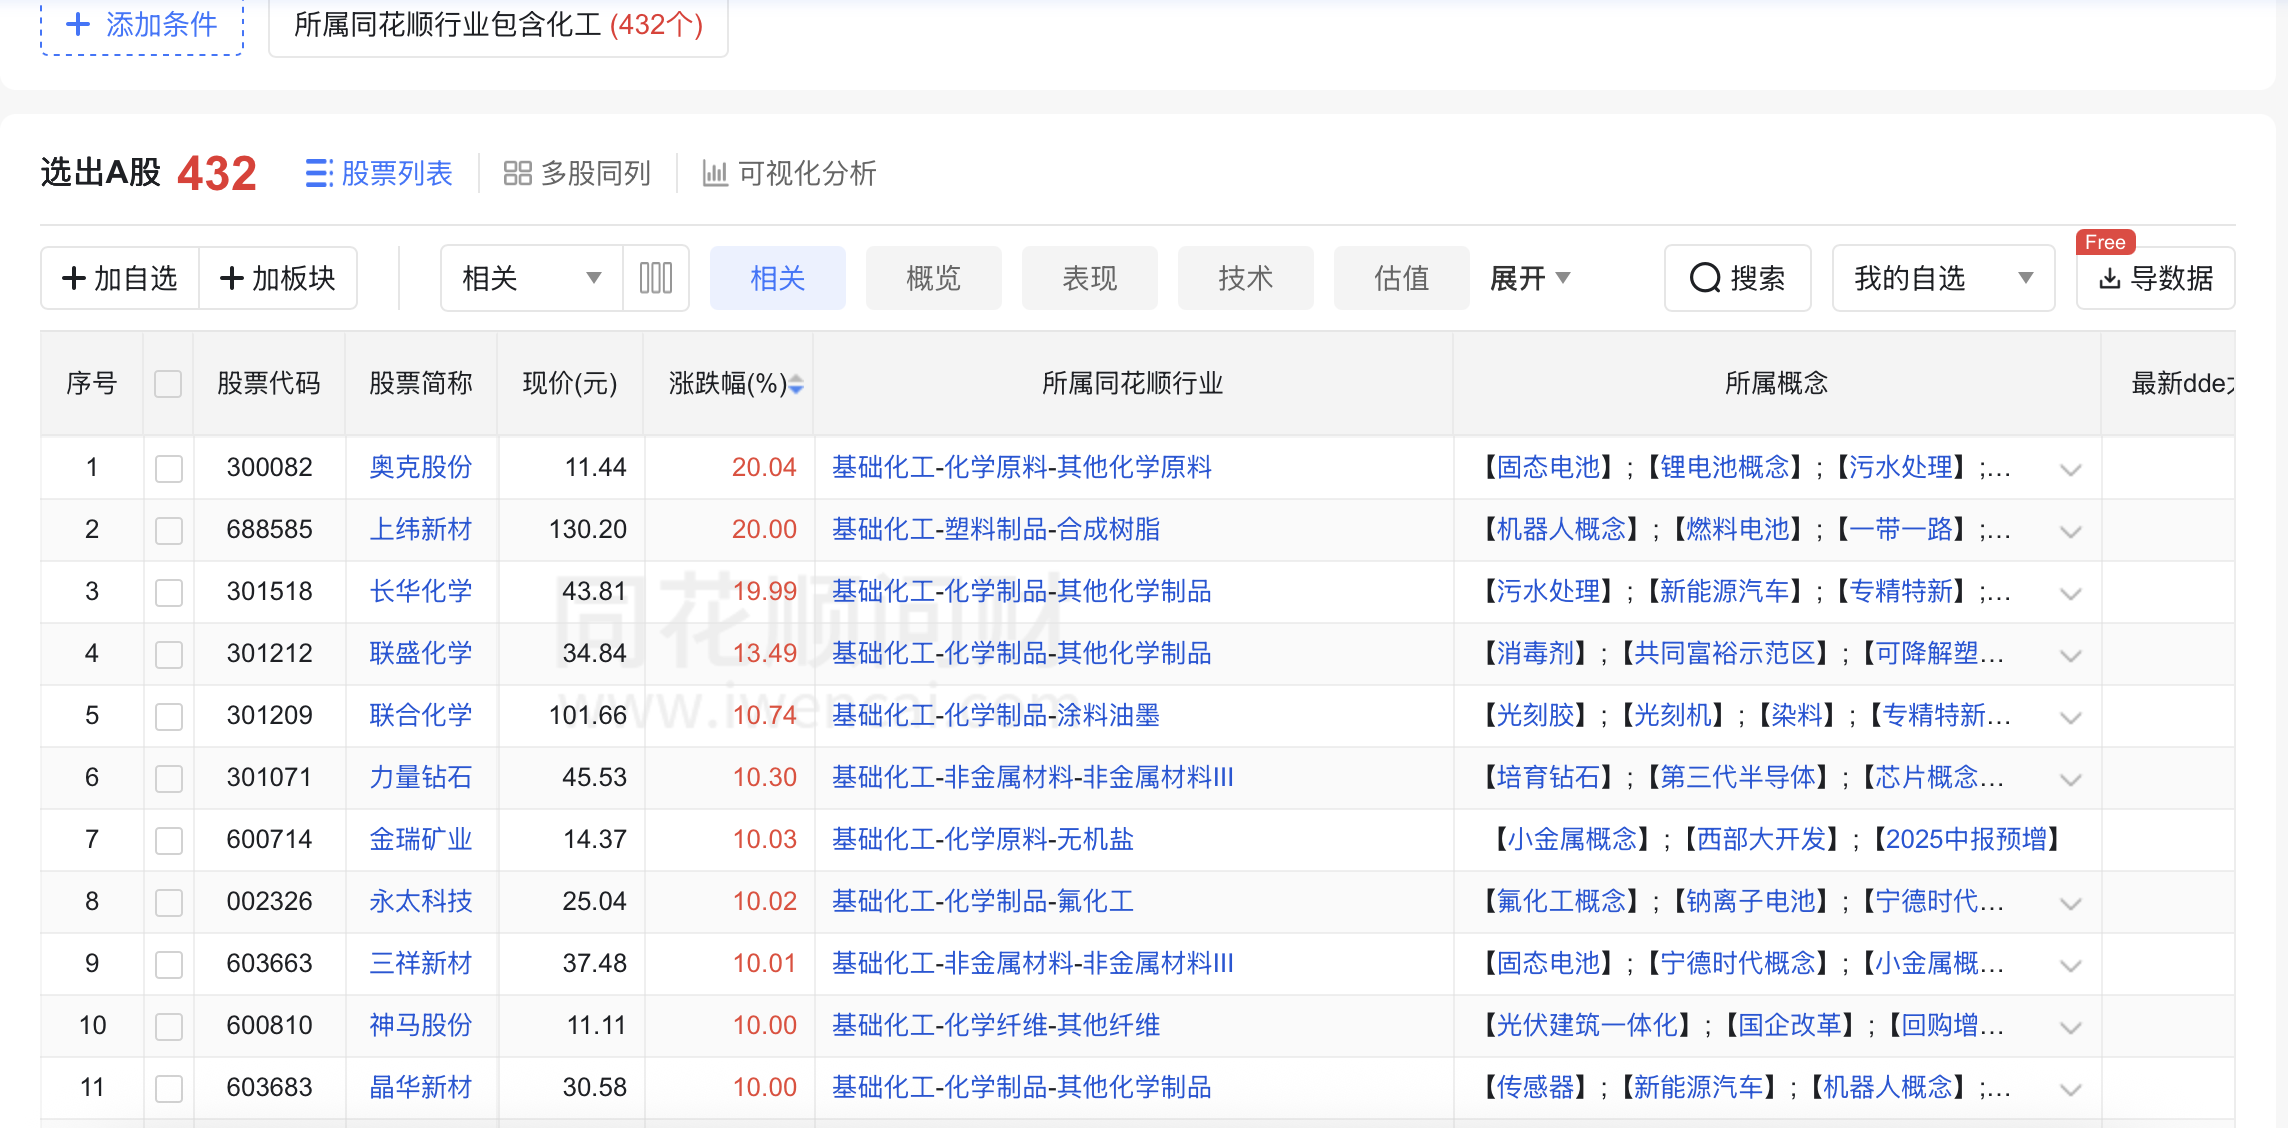Select the 股票列表 list view

coord(379,174)
